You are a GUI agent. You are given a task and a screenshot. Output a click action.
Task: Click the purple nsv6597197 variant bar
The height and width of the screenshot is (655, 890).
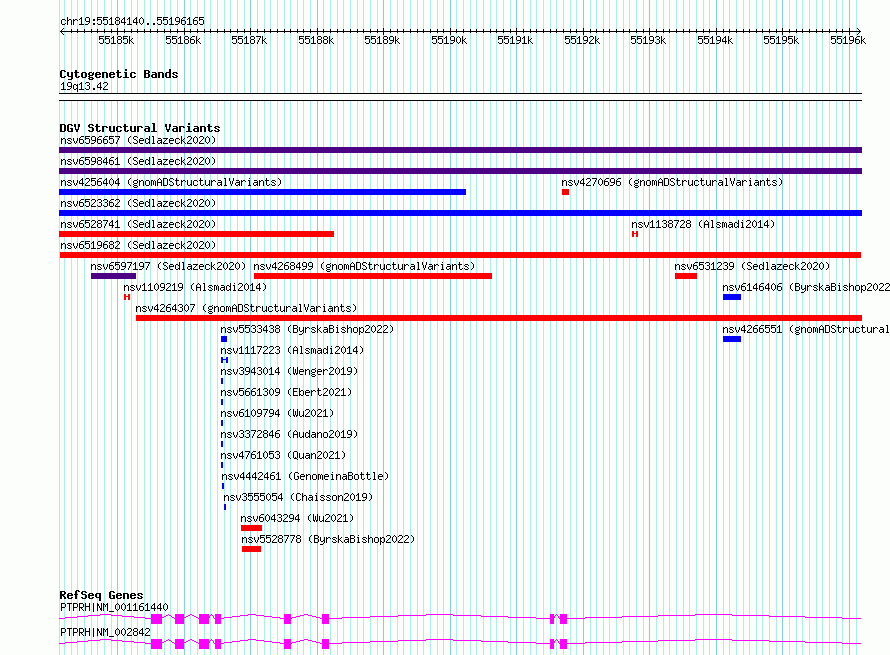tap(114, 276)
